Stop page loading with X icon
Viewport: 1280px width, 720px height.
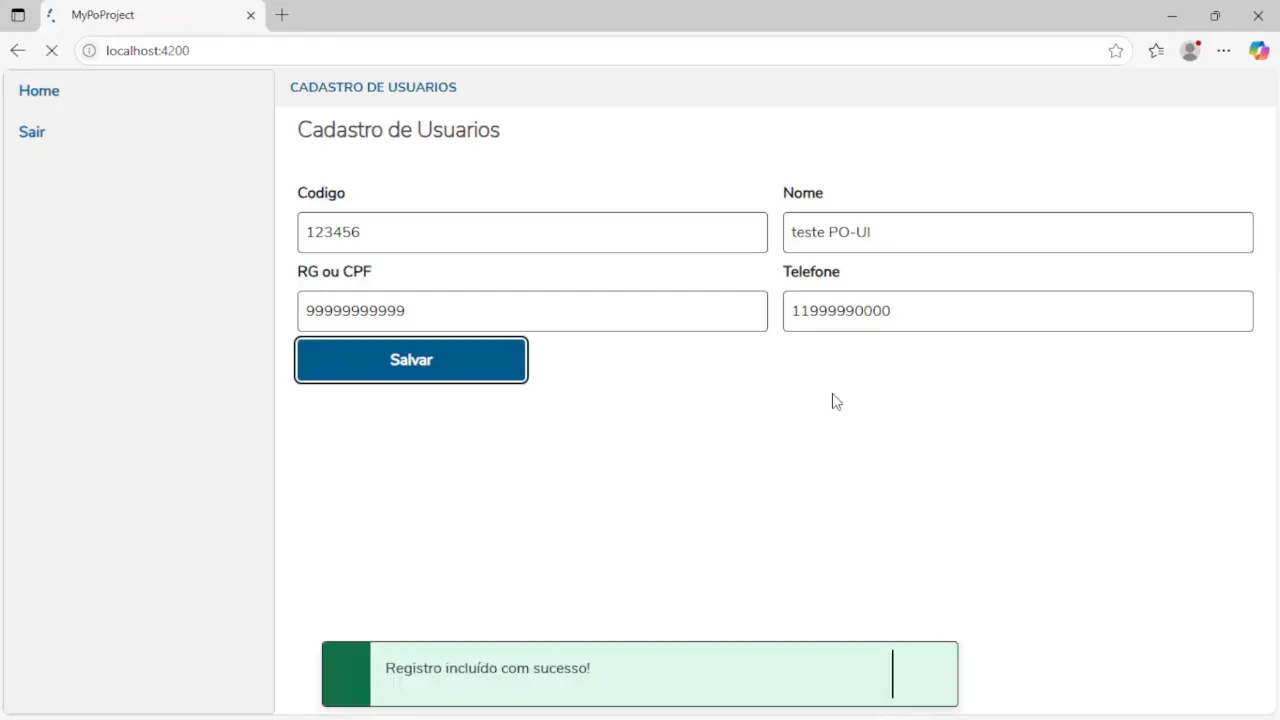point(52,51)
